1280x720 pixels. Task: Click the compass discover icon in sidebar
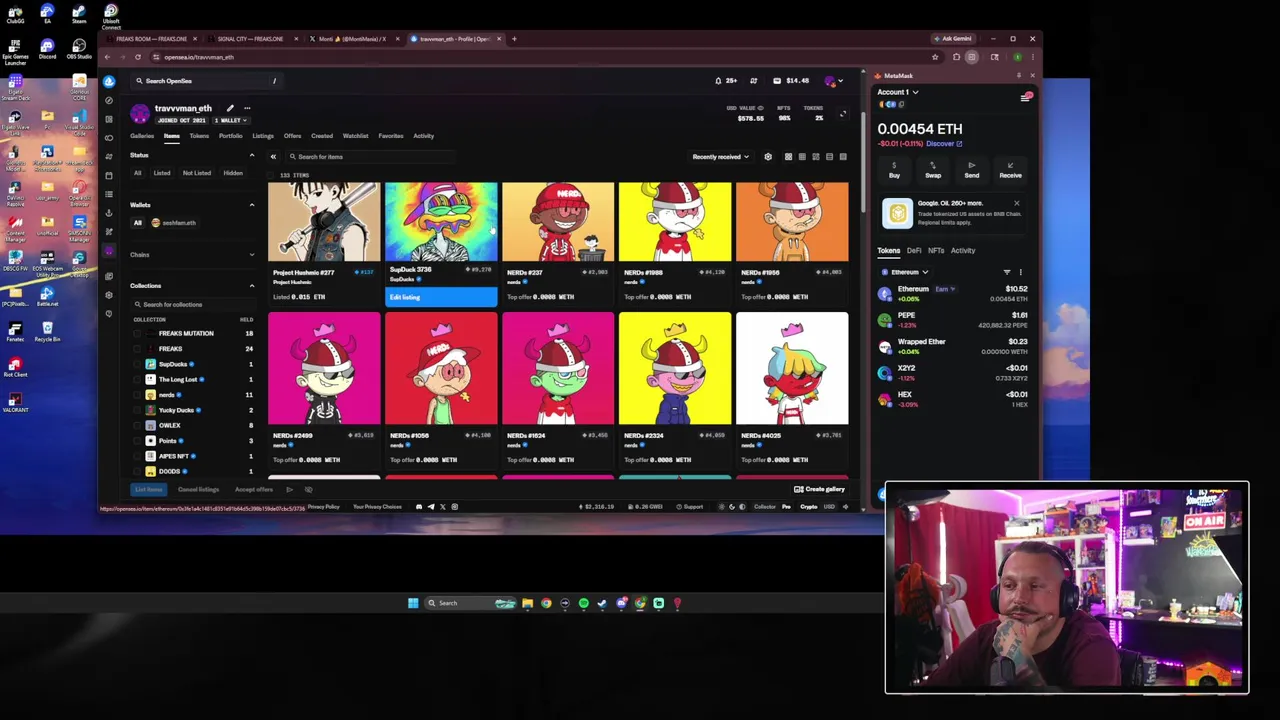pos(109,100)
